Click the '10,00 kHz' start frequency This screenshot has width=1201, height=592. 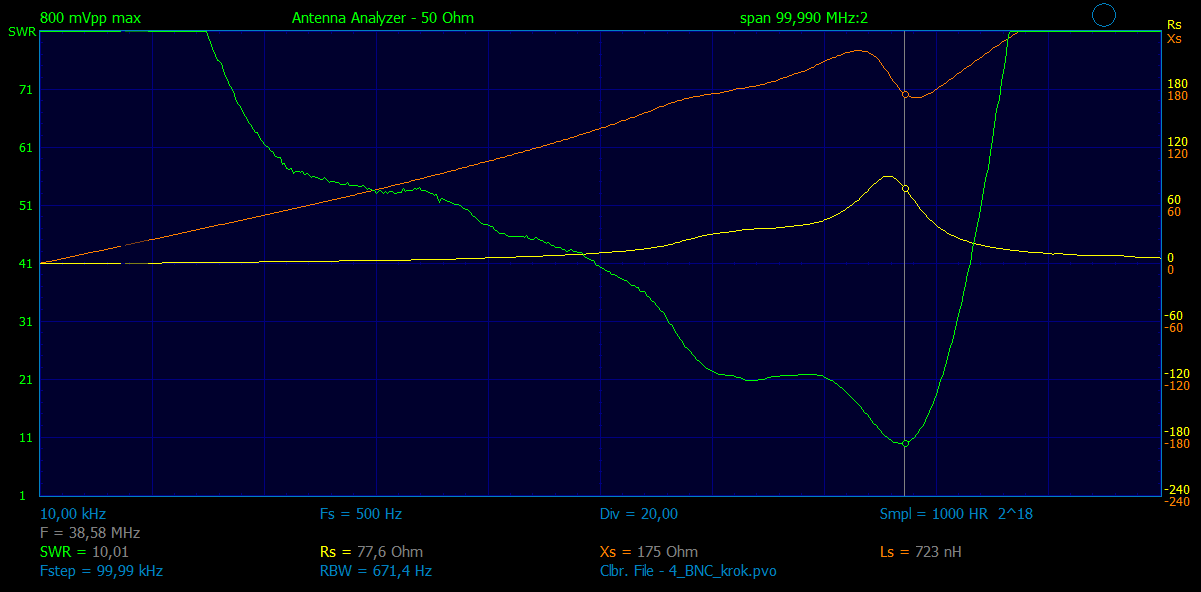(73, 514)
